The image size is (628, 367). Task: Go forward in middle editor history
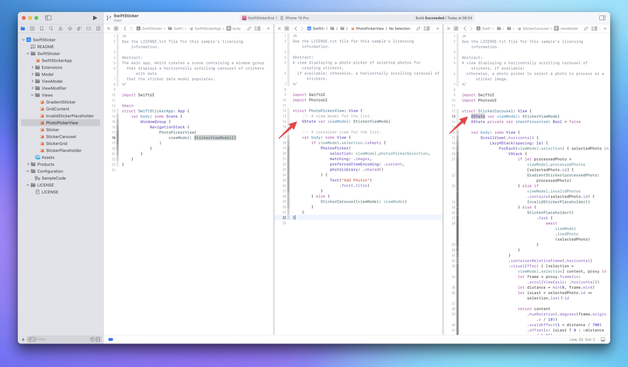pos(302,28)
